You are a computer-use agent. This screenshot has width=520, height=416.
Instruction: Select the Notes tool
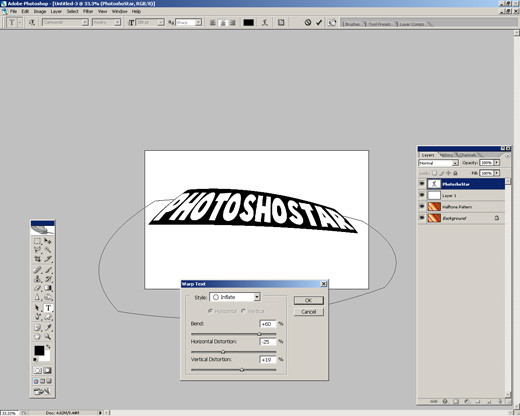pos(37,328)
